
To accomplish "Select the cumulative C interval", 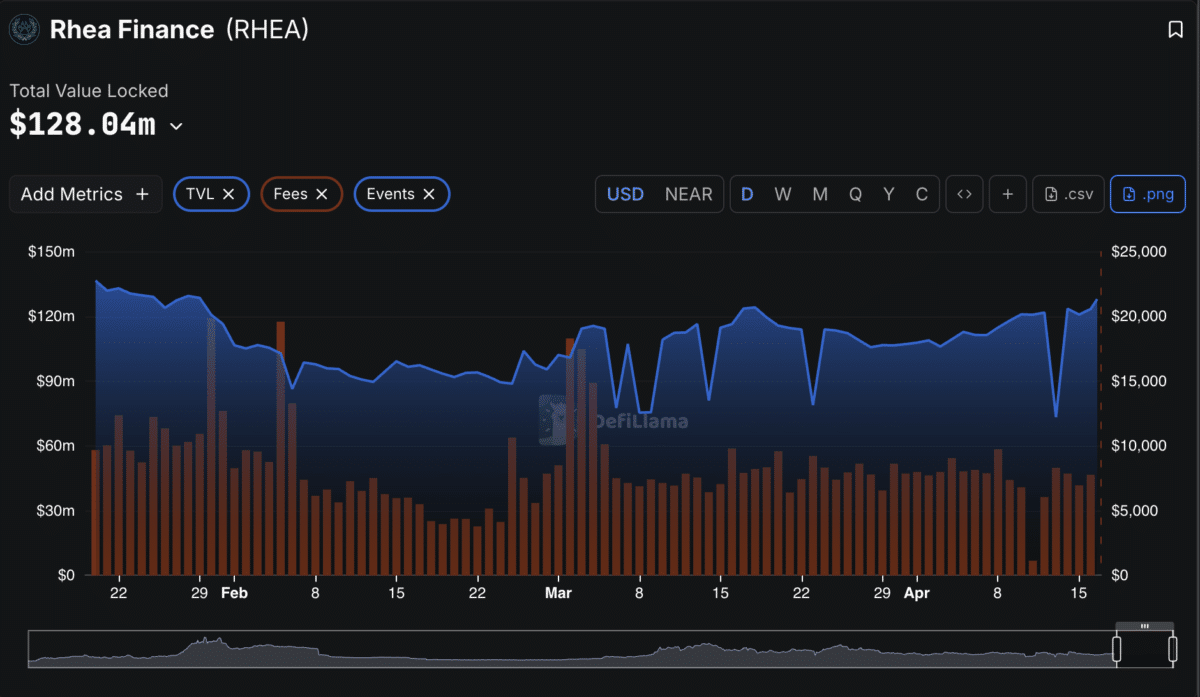I will pos(922,194).
